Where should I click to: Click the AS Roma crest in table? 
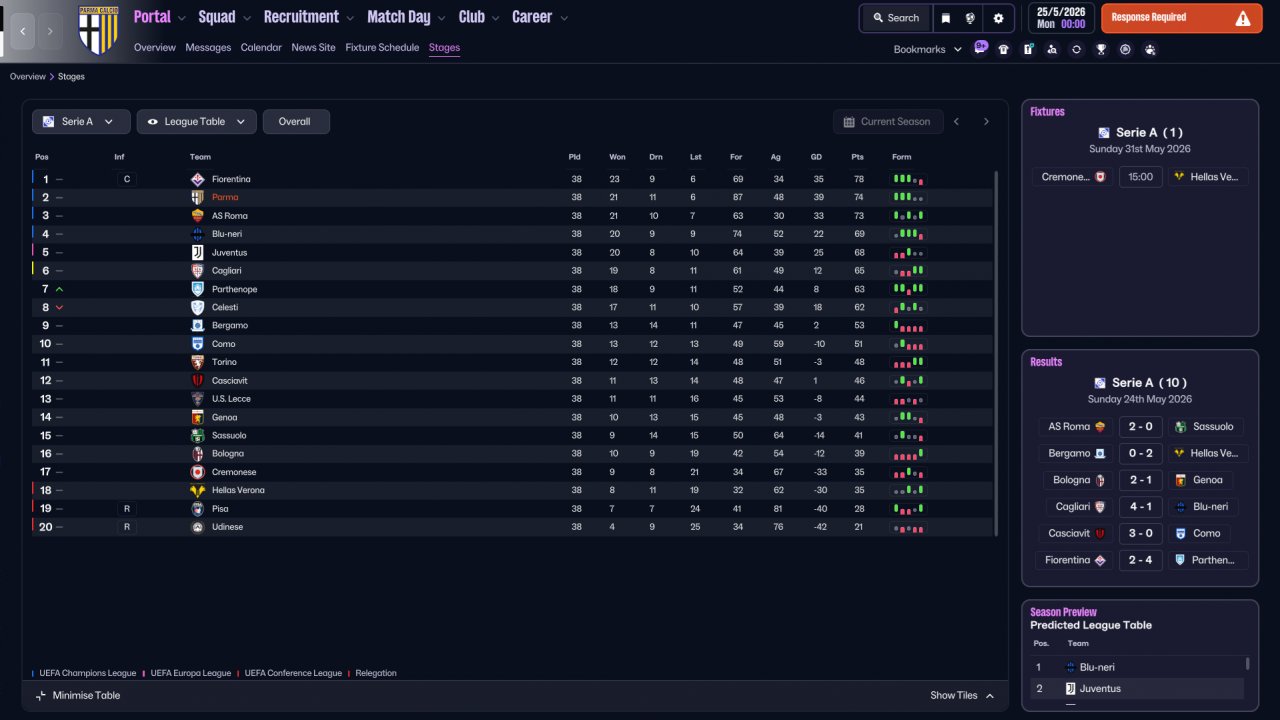[198, 216]
